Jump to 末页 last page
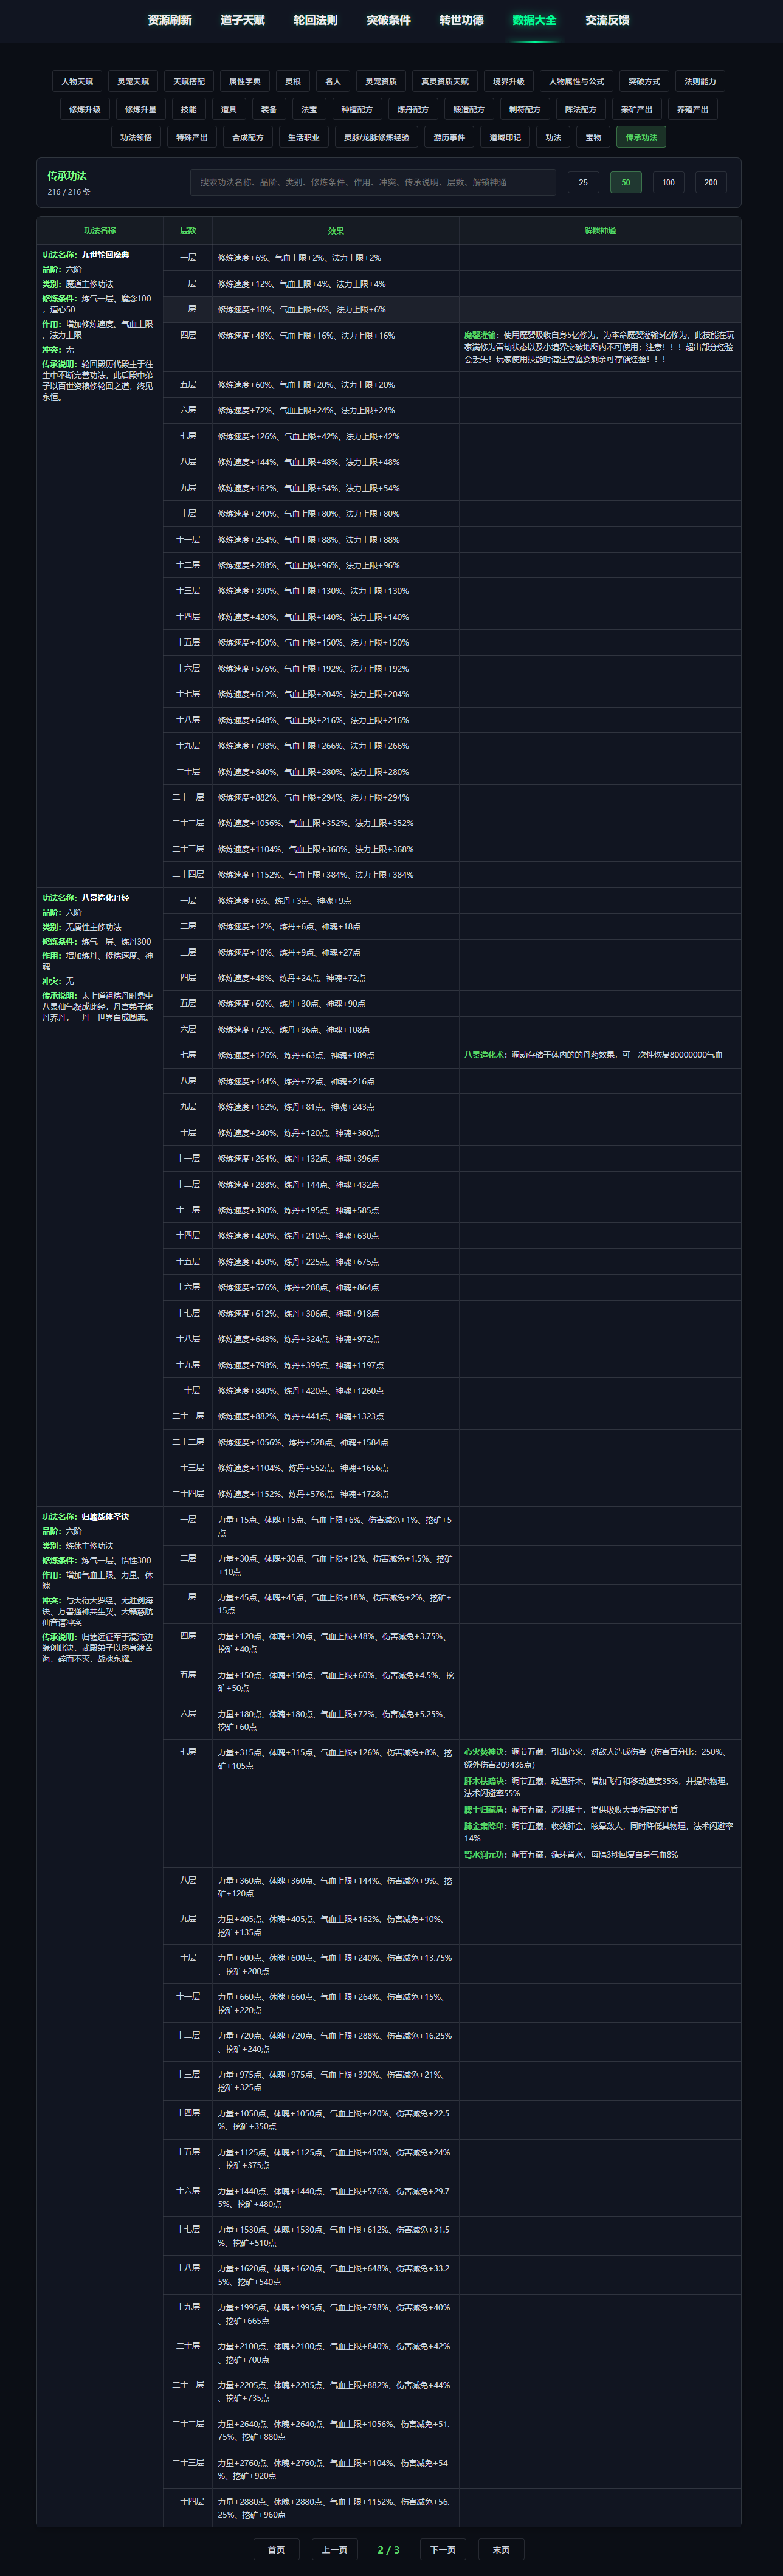The width and height of the screenshot is (783, 2576). (x=501, y=2549)
